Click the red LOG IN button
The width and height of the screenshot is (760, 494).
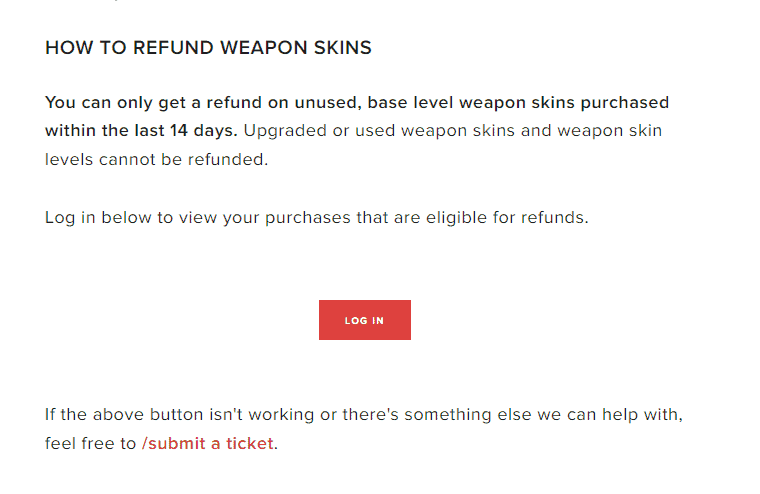click(364, 320)
